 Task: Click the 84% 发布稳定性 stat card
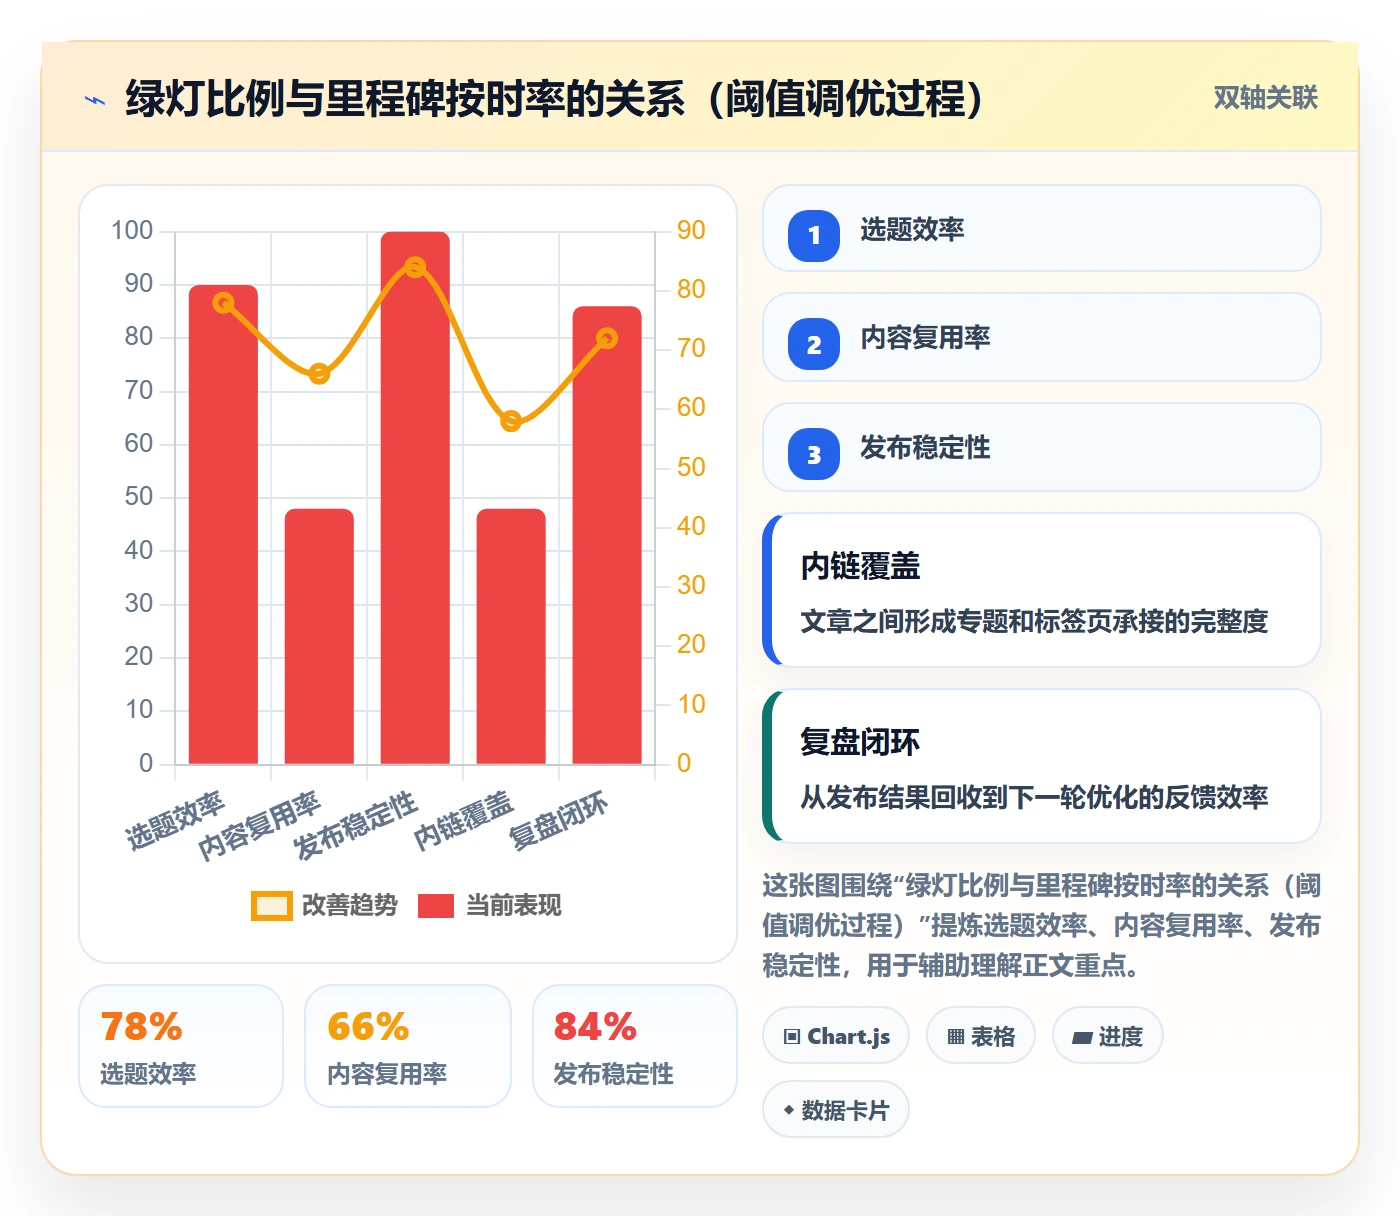[635, 1046]
